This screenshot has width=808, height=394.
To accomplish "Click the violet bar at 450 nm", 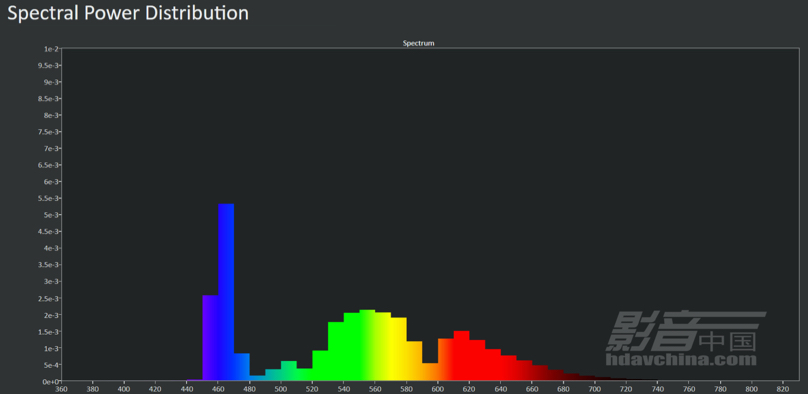I will [210, 338].
